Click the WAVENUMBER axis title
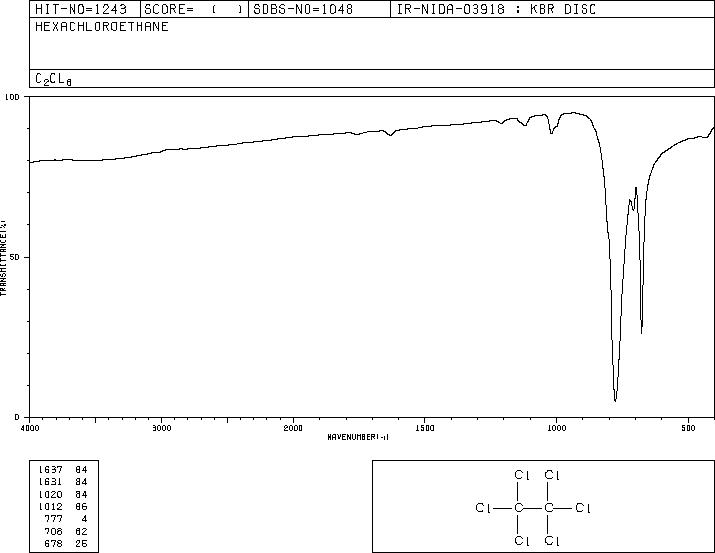This screenshot has height=553, width=715. click(358, 437)
